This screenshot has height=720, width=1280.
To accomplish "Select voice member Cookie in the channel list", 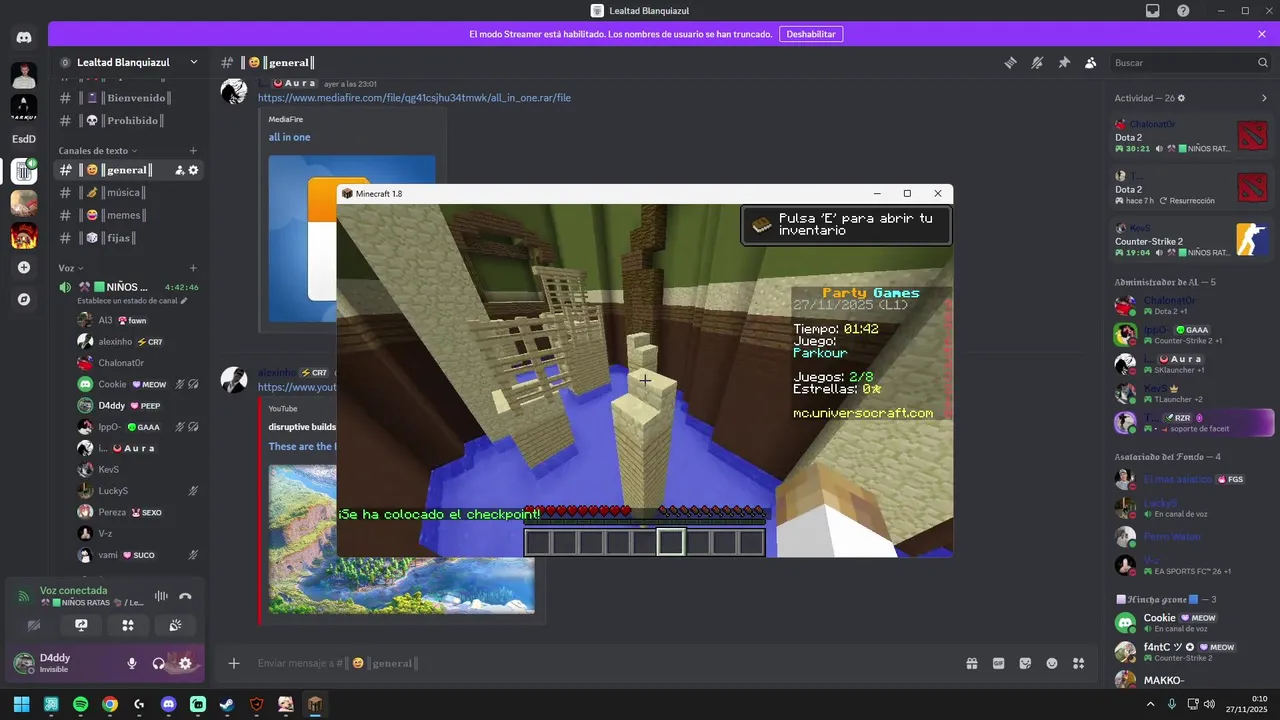I will point(139,384).
